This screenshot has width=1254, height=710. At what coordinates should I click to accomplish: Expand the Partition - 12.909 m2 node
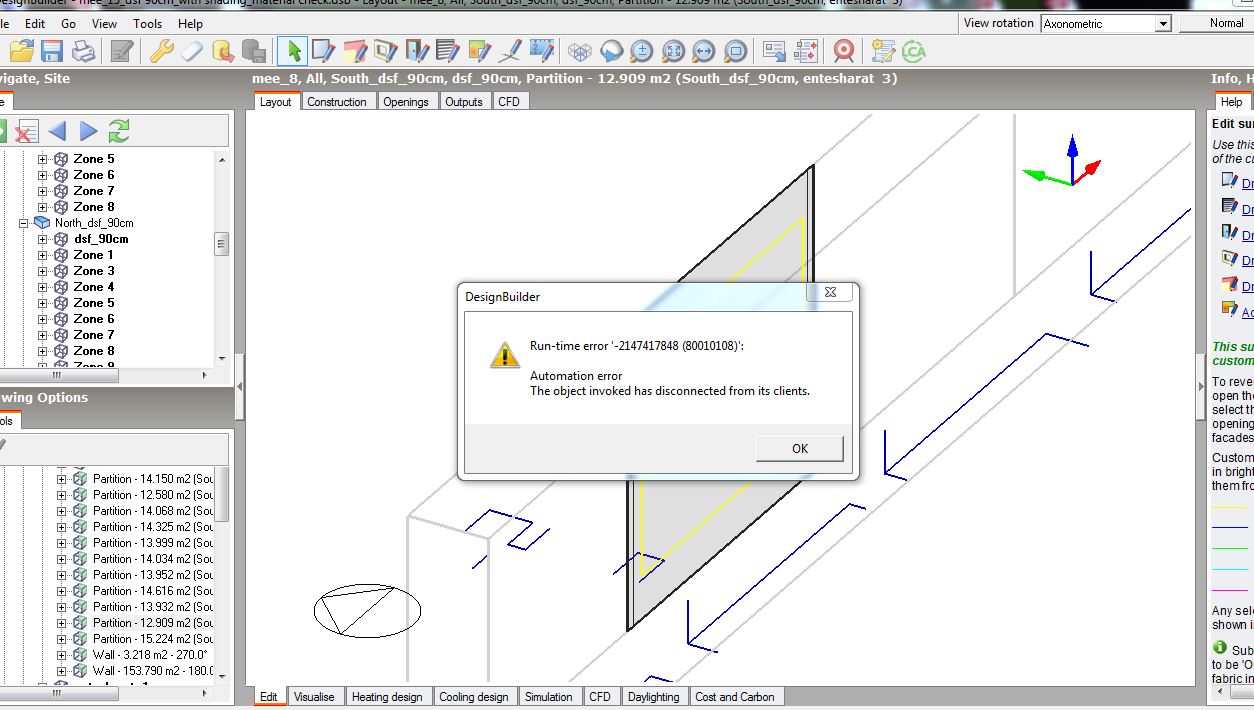(x=61, y=623)
